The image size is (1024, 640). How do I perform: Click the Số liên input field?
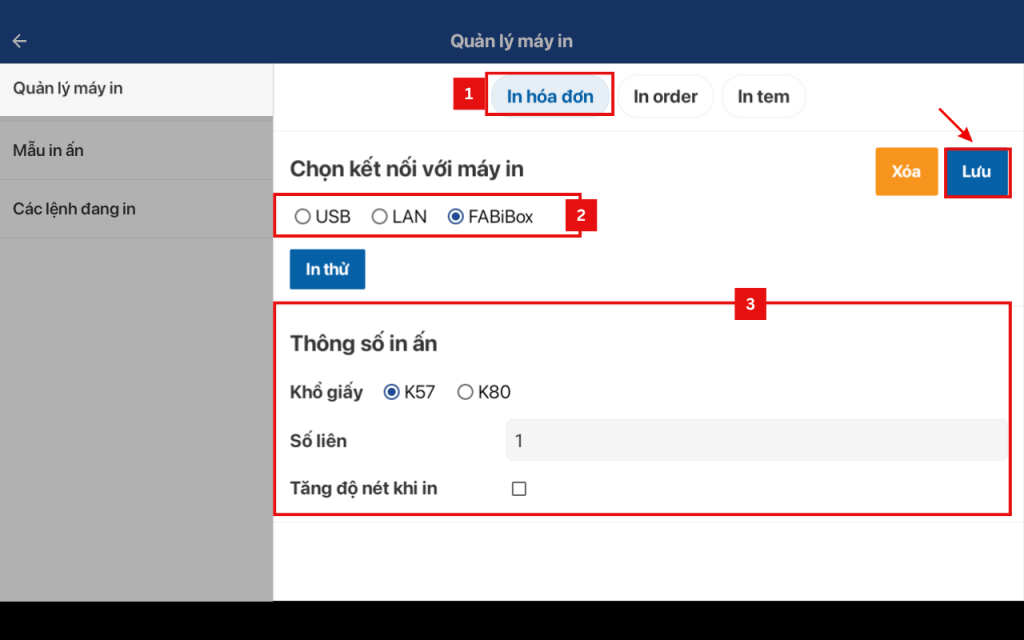pyautogui.click(x=755, y=440)
